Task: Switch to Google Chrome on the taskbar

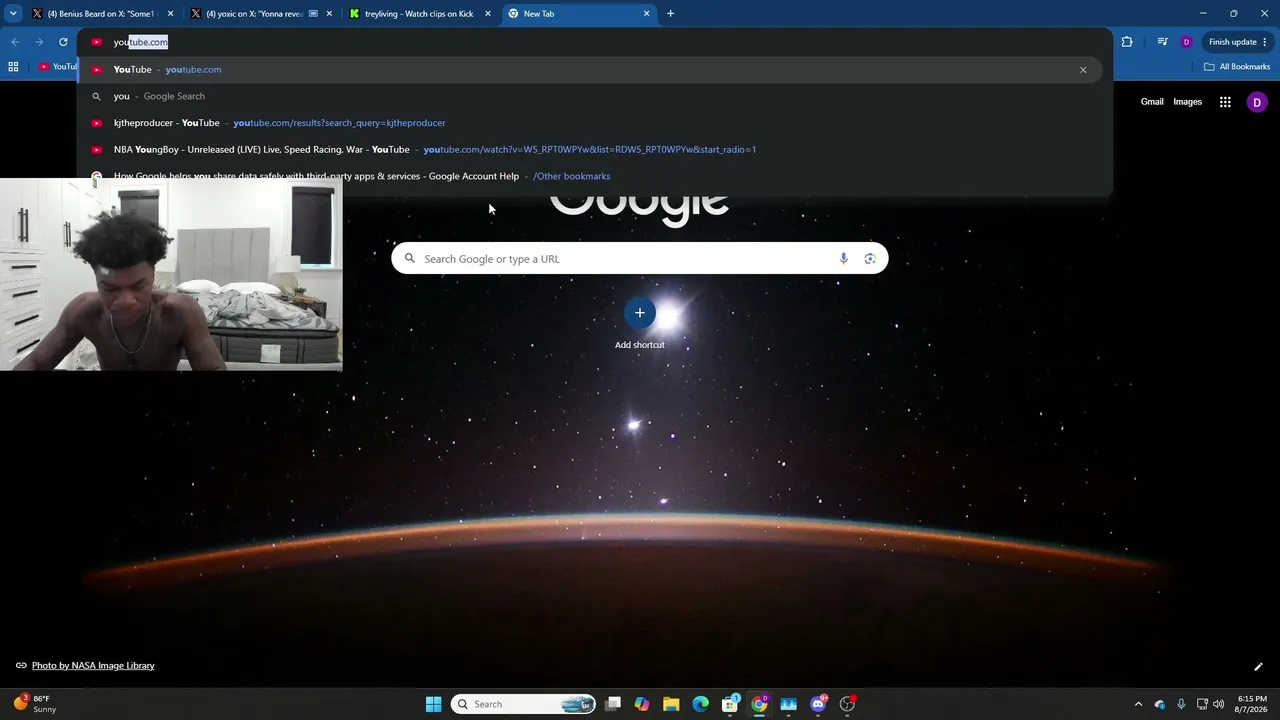Action: [x=759, y=704]
